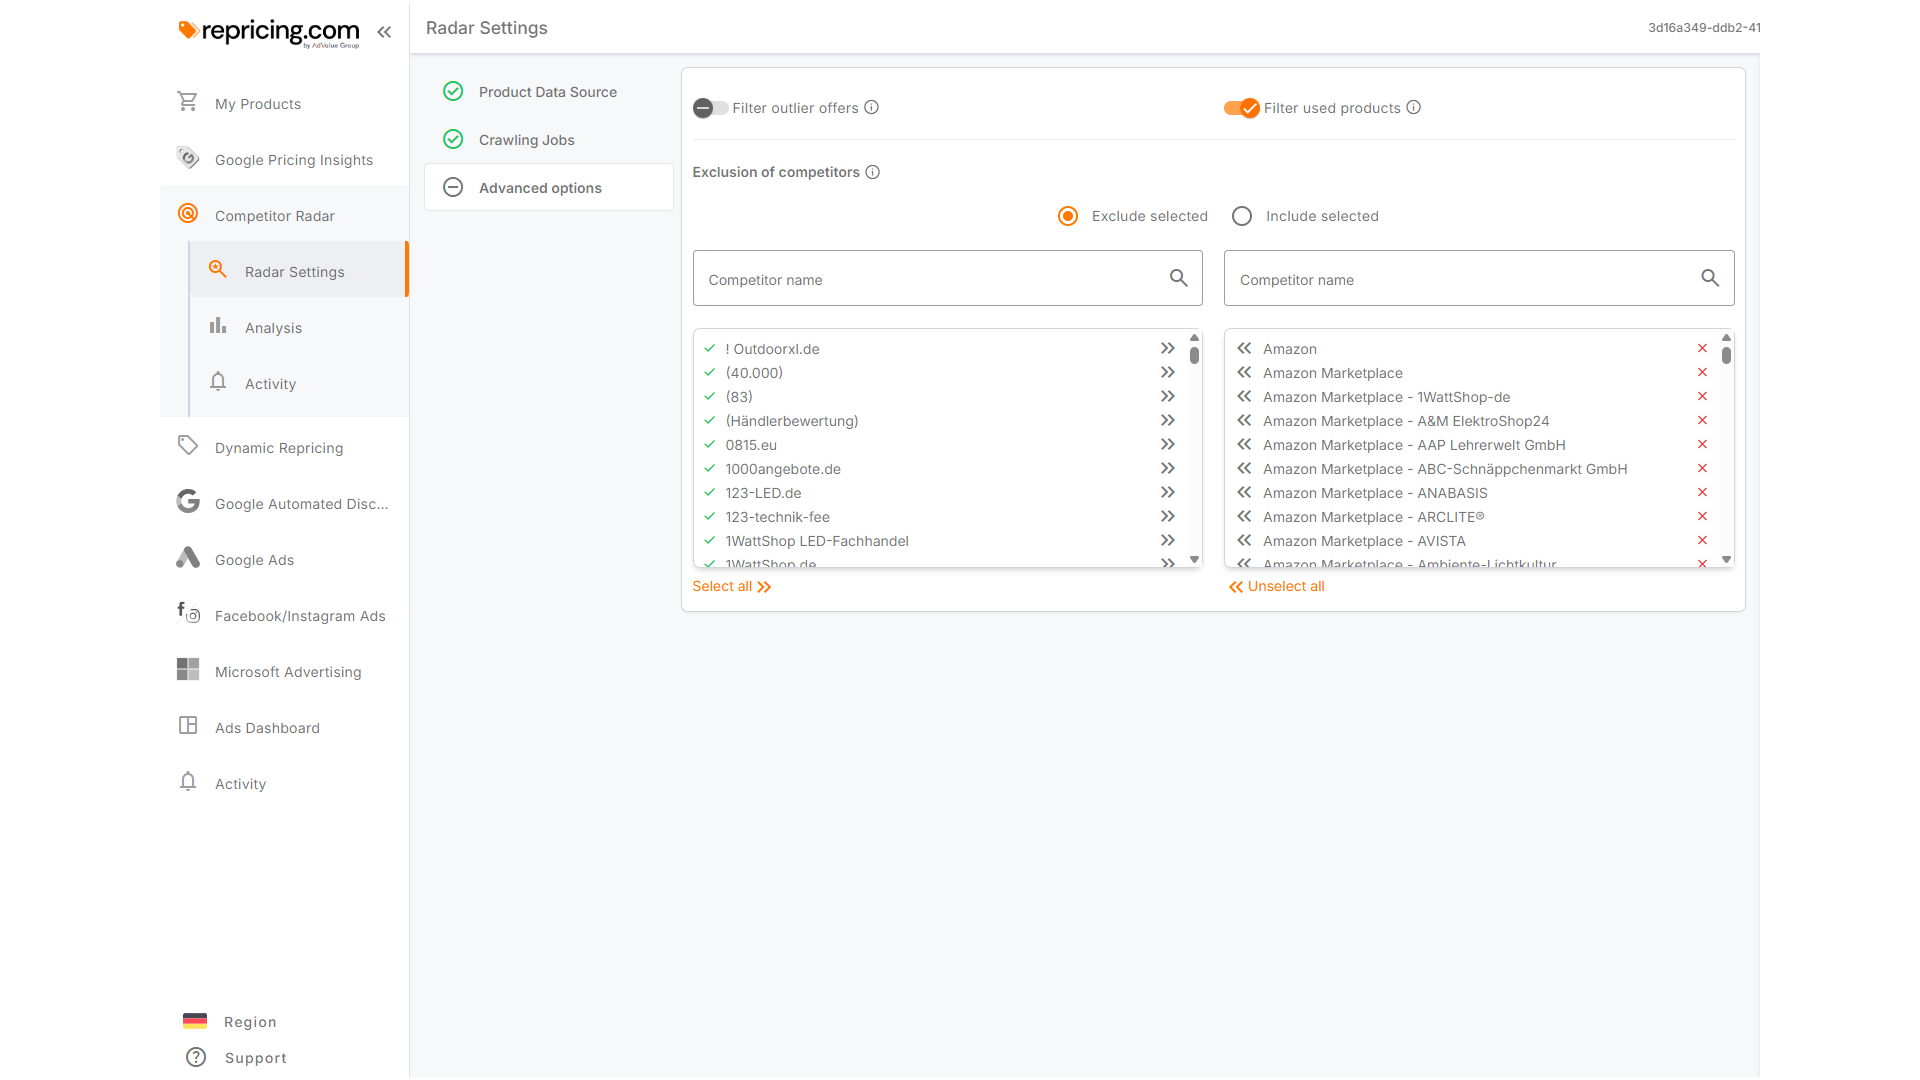This screenshot has height=1080, width=1920.
Task: Click the Dynamic Repricing tag icon
Action: (x=187, y=445)
